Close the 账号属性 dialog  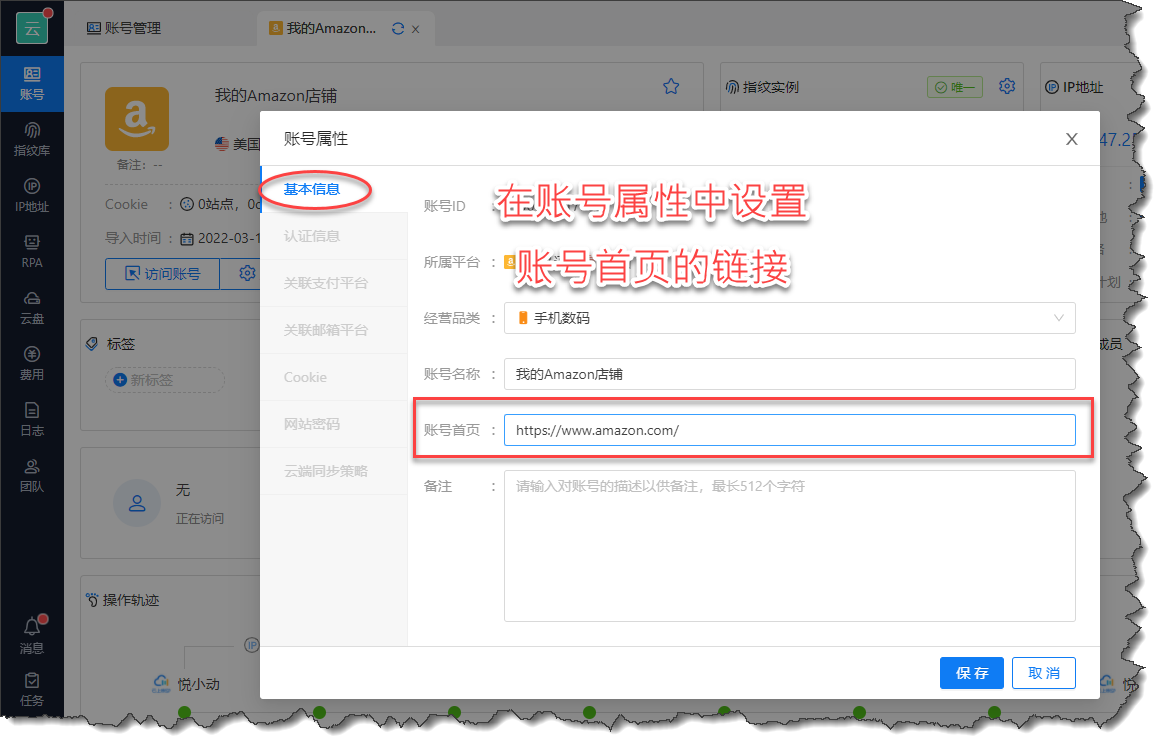[1072, 139]
